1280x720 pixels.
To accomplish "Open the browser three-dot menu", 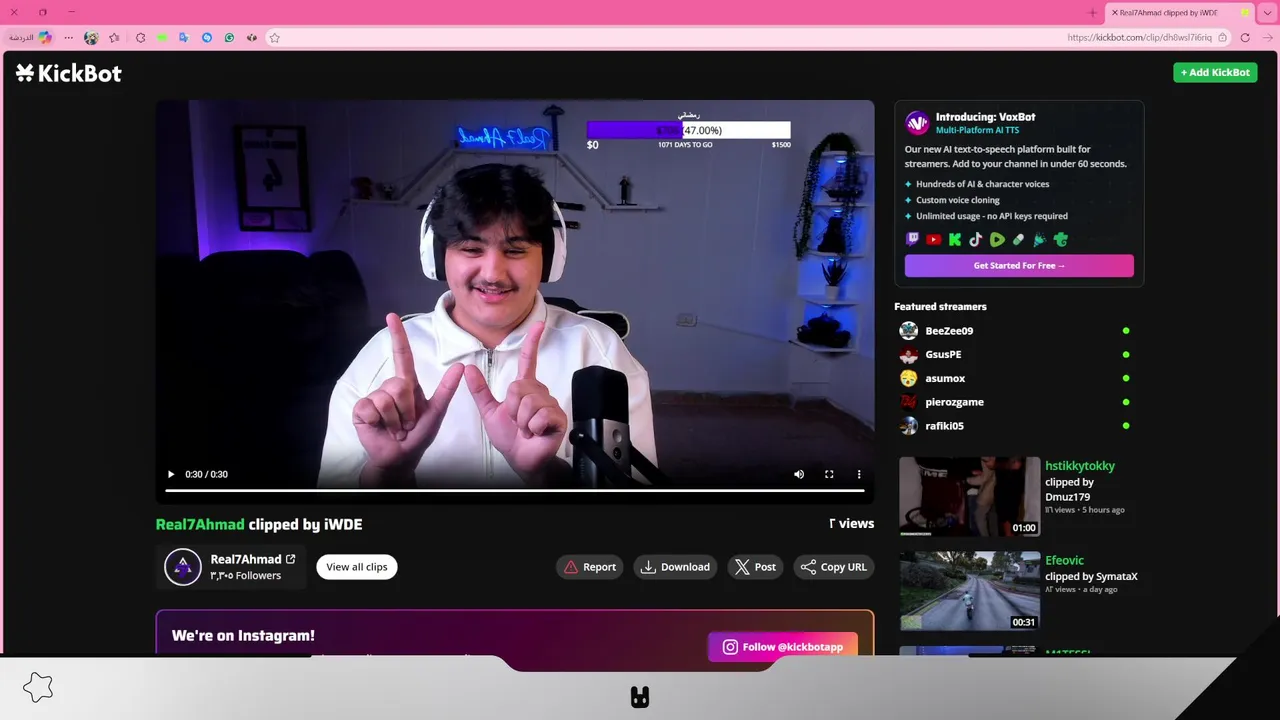I will coord(68,38).
